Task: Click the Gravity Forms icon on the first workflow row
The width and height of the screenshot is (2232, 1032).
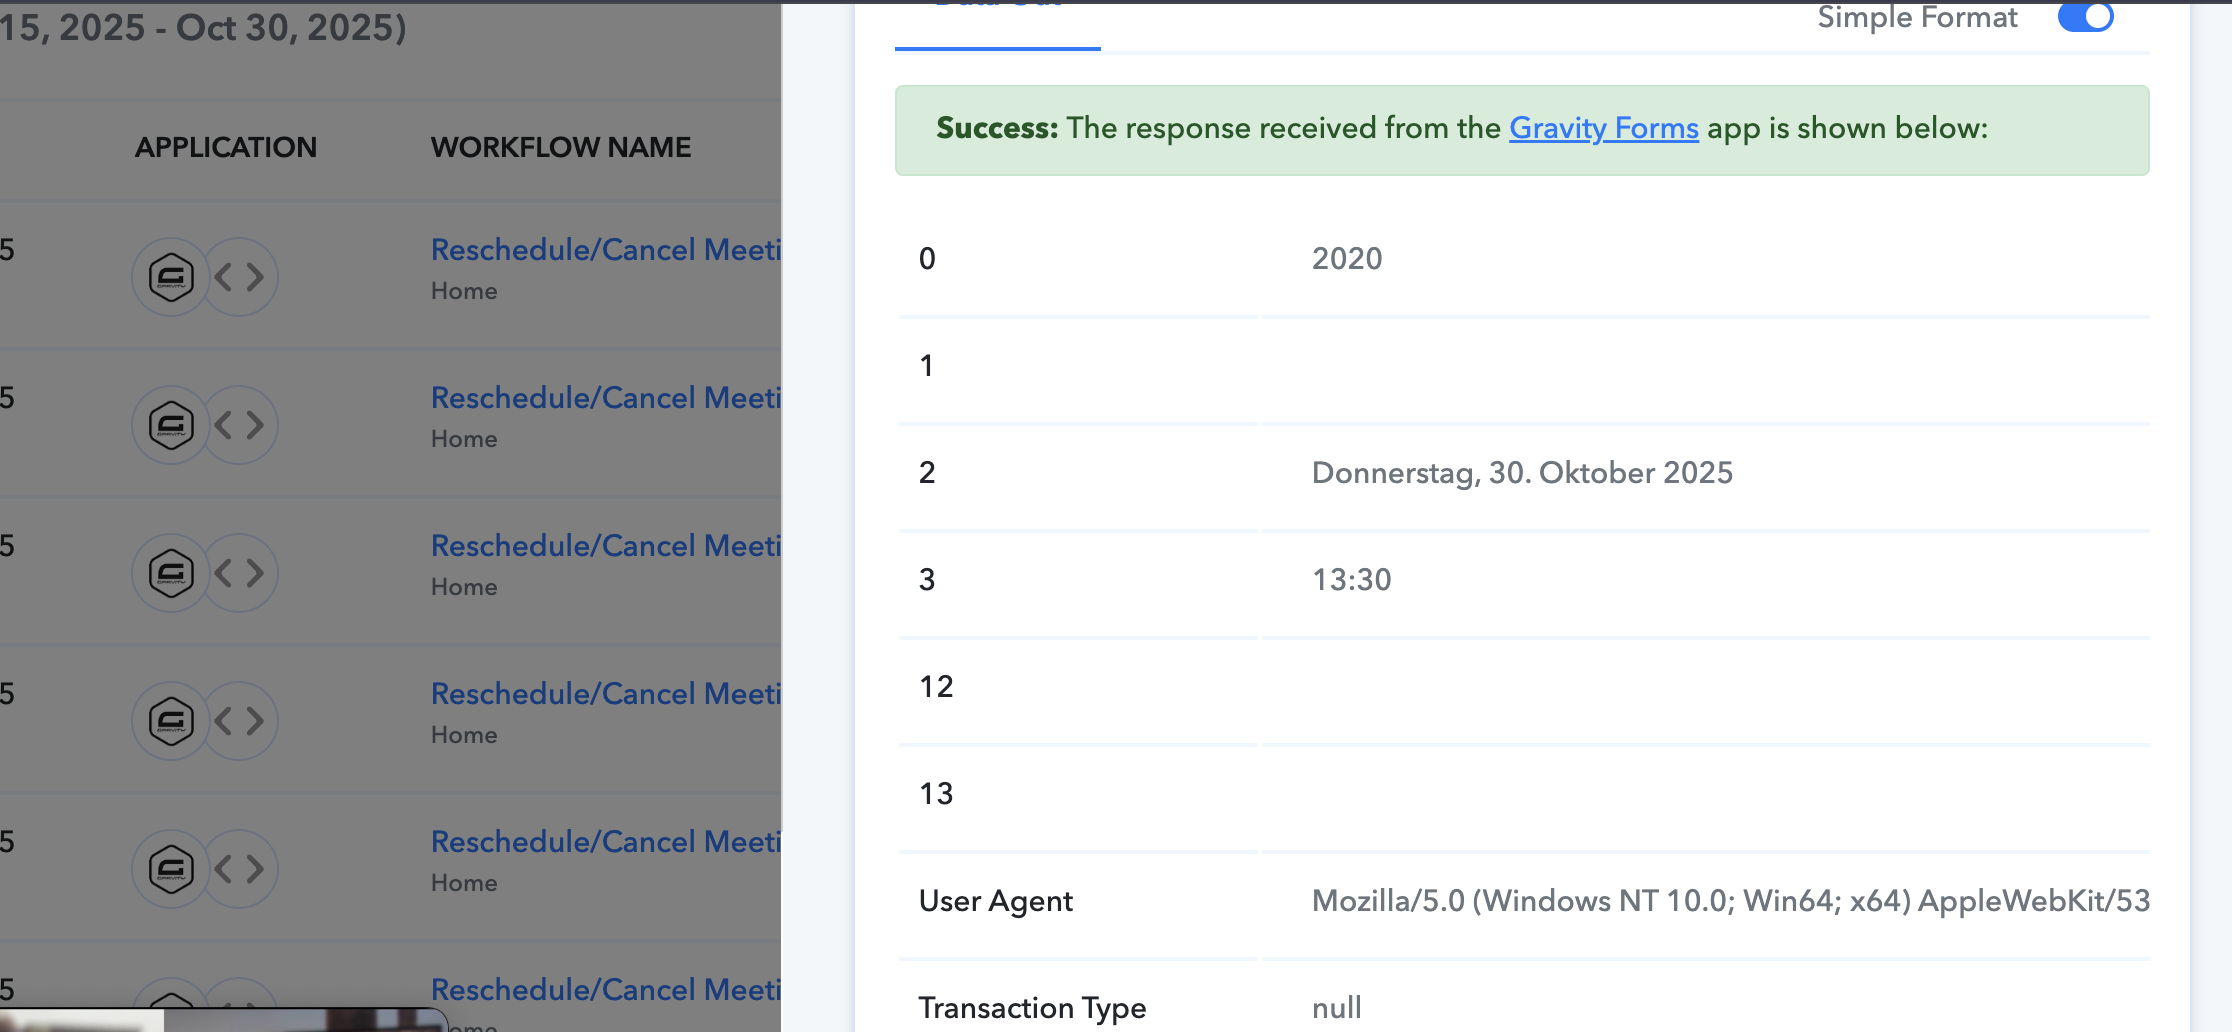Action: click(170, 277)
